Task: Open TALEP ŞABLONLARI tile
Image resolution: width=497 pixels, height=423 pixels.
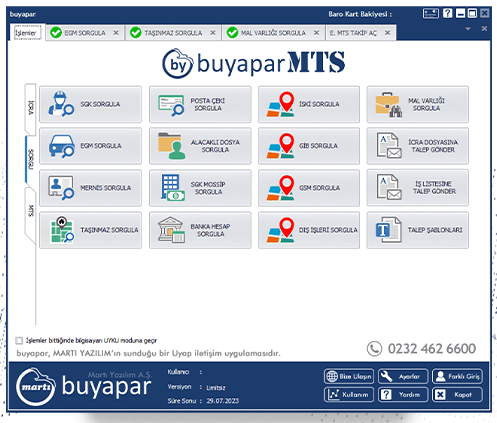Action: (x=418, y=230)
